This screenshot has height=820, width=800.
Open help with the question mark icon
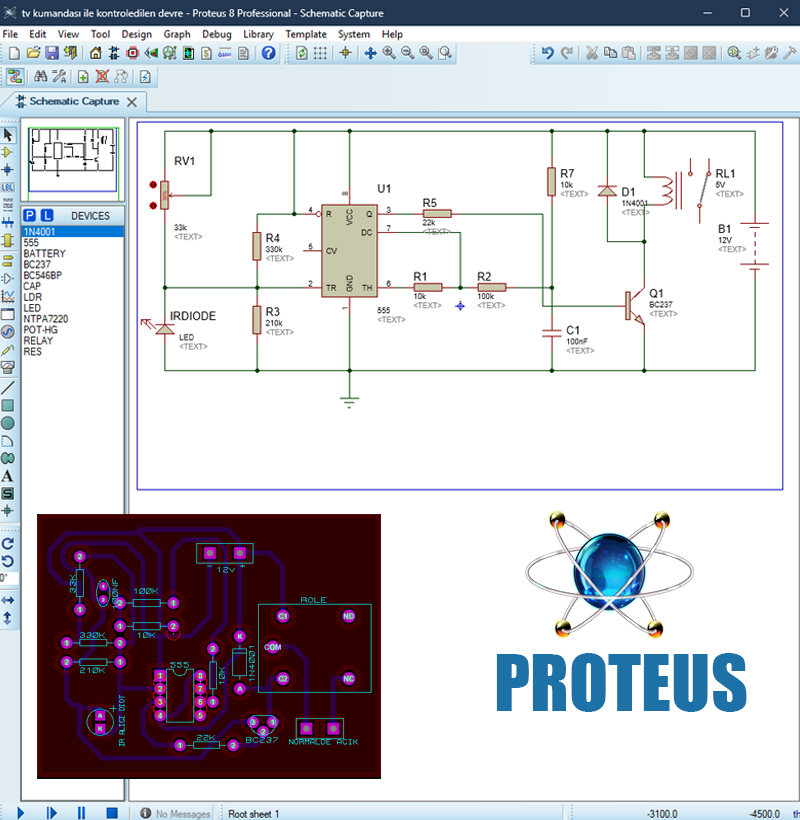pyautogui.click(x=268, y=53)
